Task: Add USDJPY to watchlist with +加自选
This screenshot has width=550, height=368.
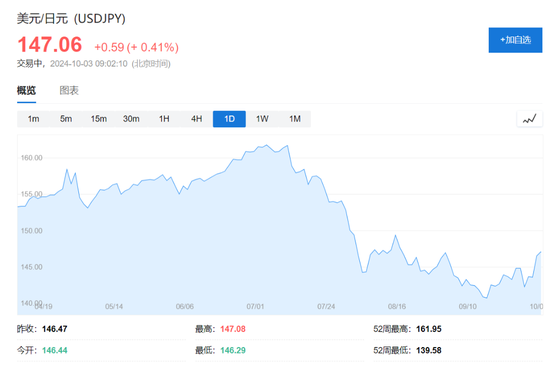Action: [x=515, y=40]
